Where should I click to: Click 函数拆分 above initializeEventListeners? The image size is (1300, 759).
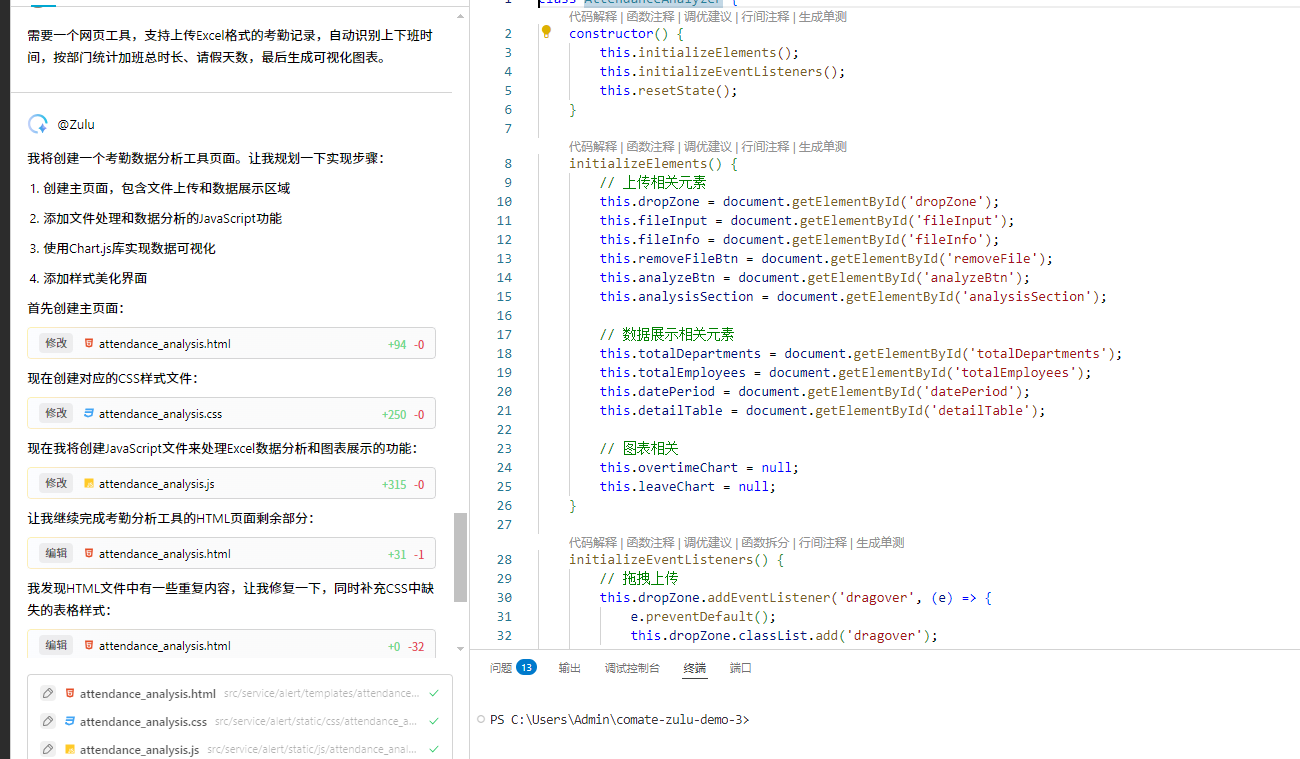click(765, 543)
